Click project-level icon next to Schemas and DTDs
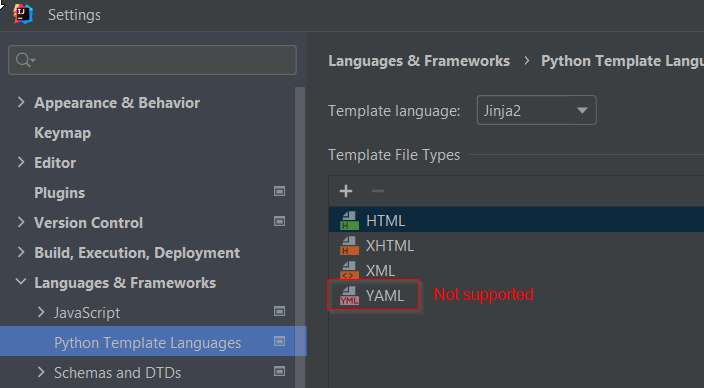Viewport: 704px width, 388px height. click(x=279, y=371)
